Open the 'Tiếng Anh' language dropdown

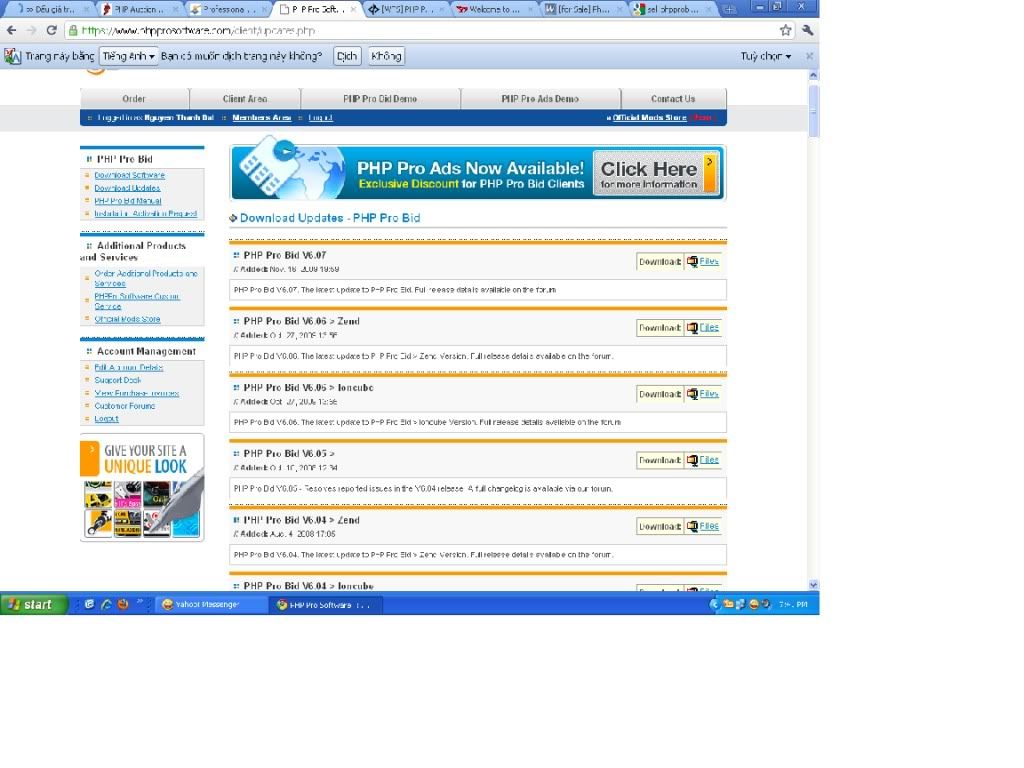click(x=129, y=56)
